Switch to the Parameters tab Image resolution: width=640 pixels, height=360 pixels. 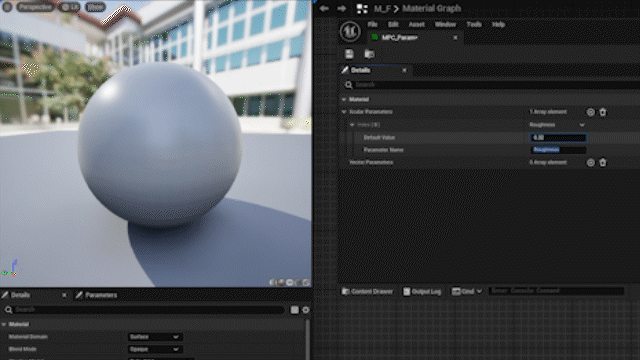(97, 295)
